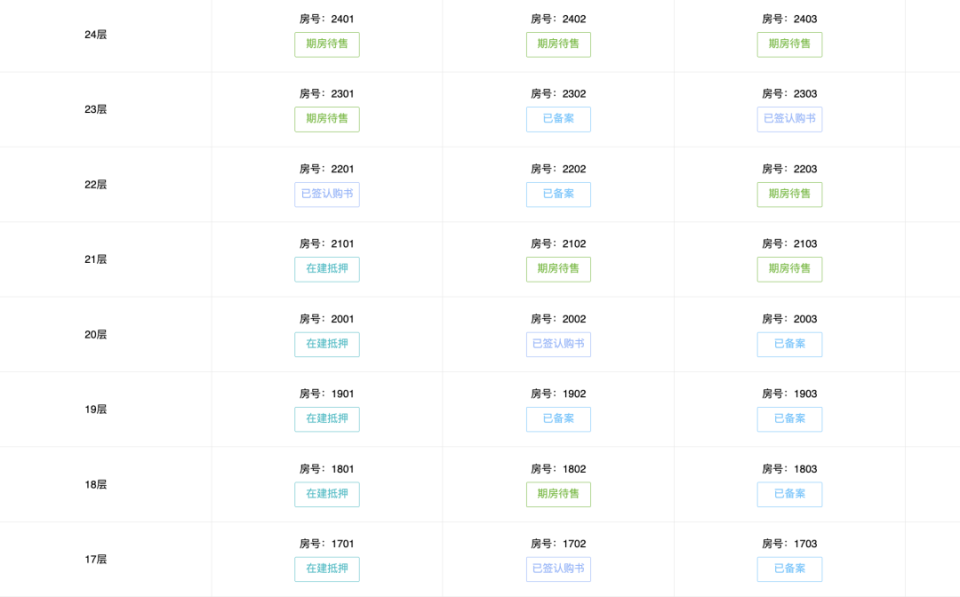Screen dimensions: 960x597
Task: Click the text 房号: 2403
Action: click(x=790, y=19)
